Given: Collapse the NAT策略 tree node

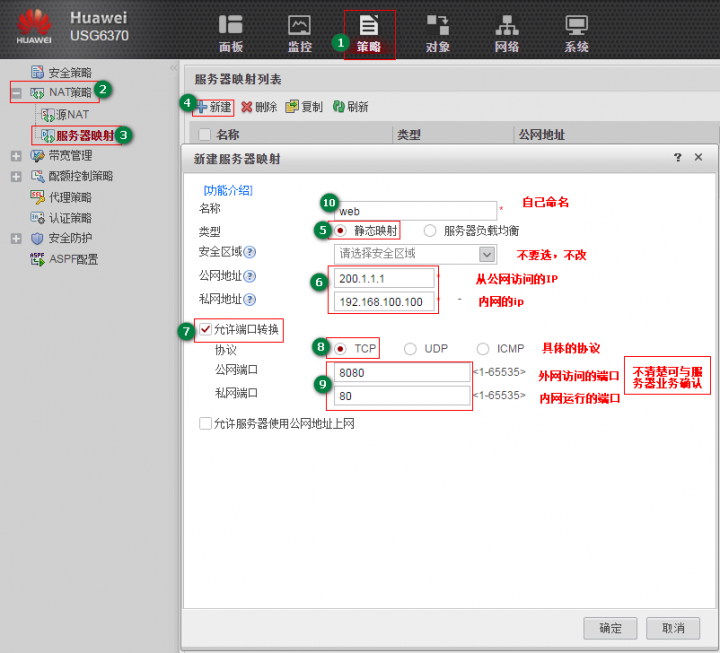Looking at the screenshot, I should [16, 93].
